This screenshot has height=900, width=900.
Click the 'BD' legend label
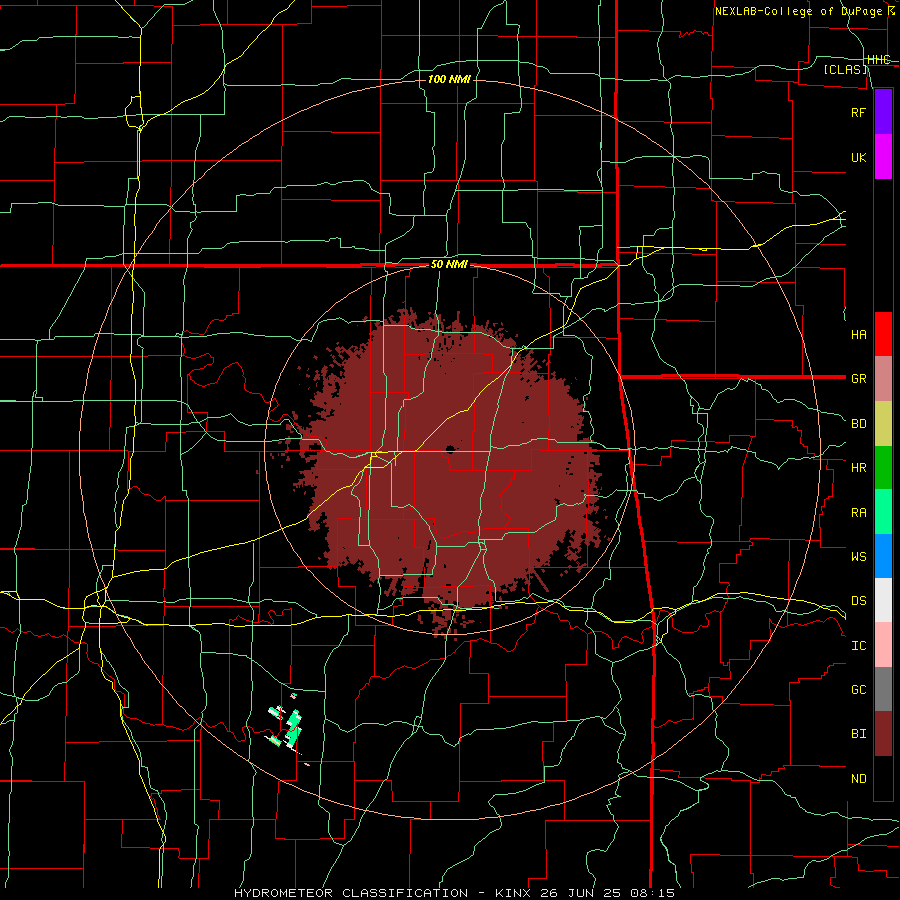coord(858,424)
